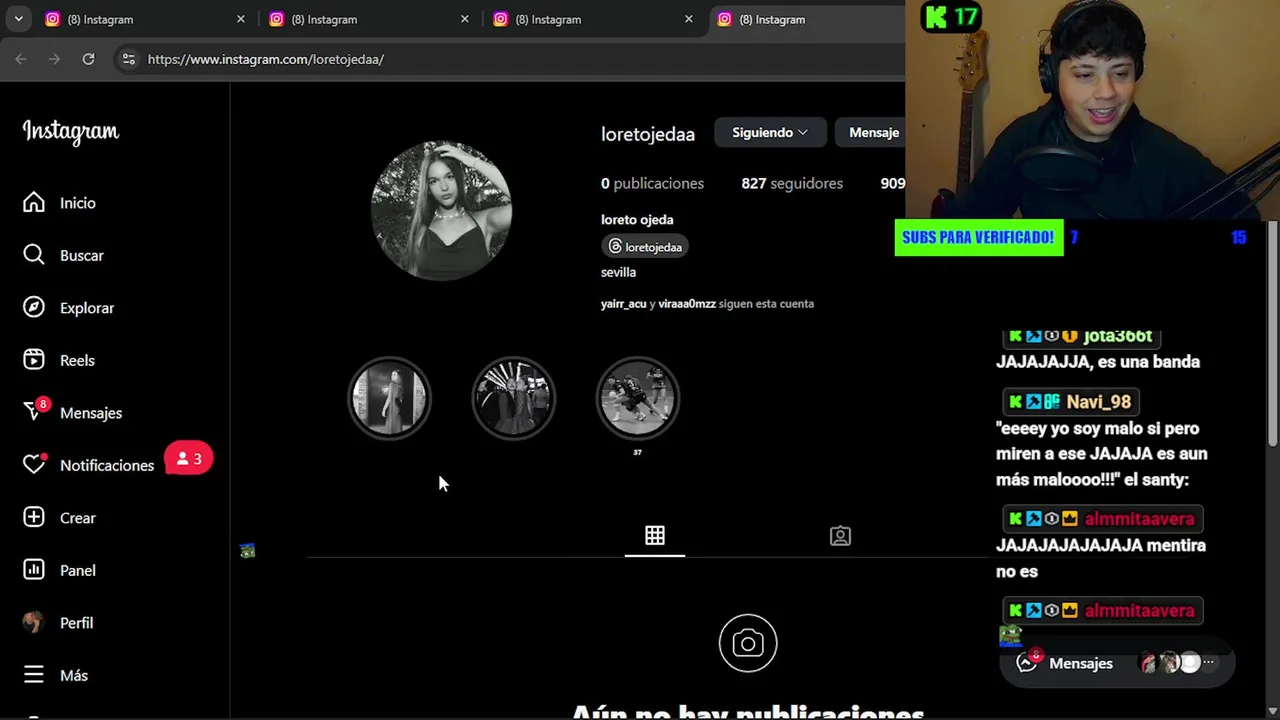Click the loreto ojeda display name
The image size is (1280, 720).
coord(637,220)
